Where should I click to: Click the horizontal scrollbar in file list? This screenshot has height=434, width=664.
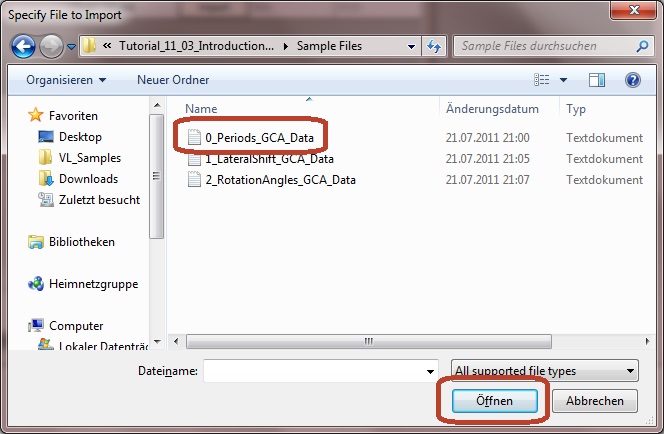click(x=369, y=341)
